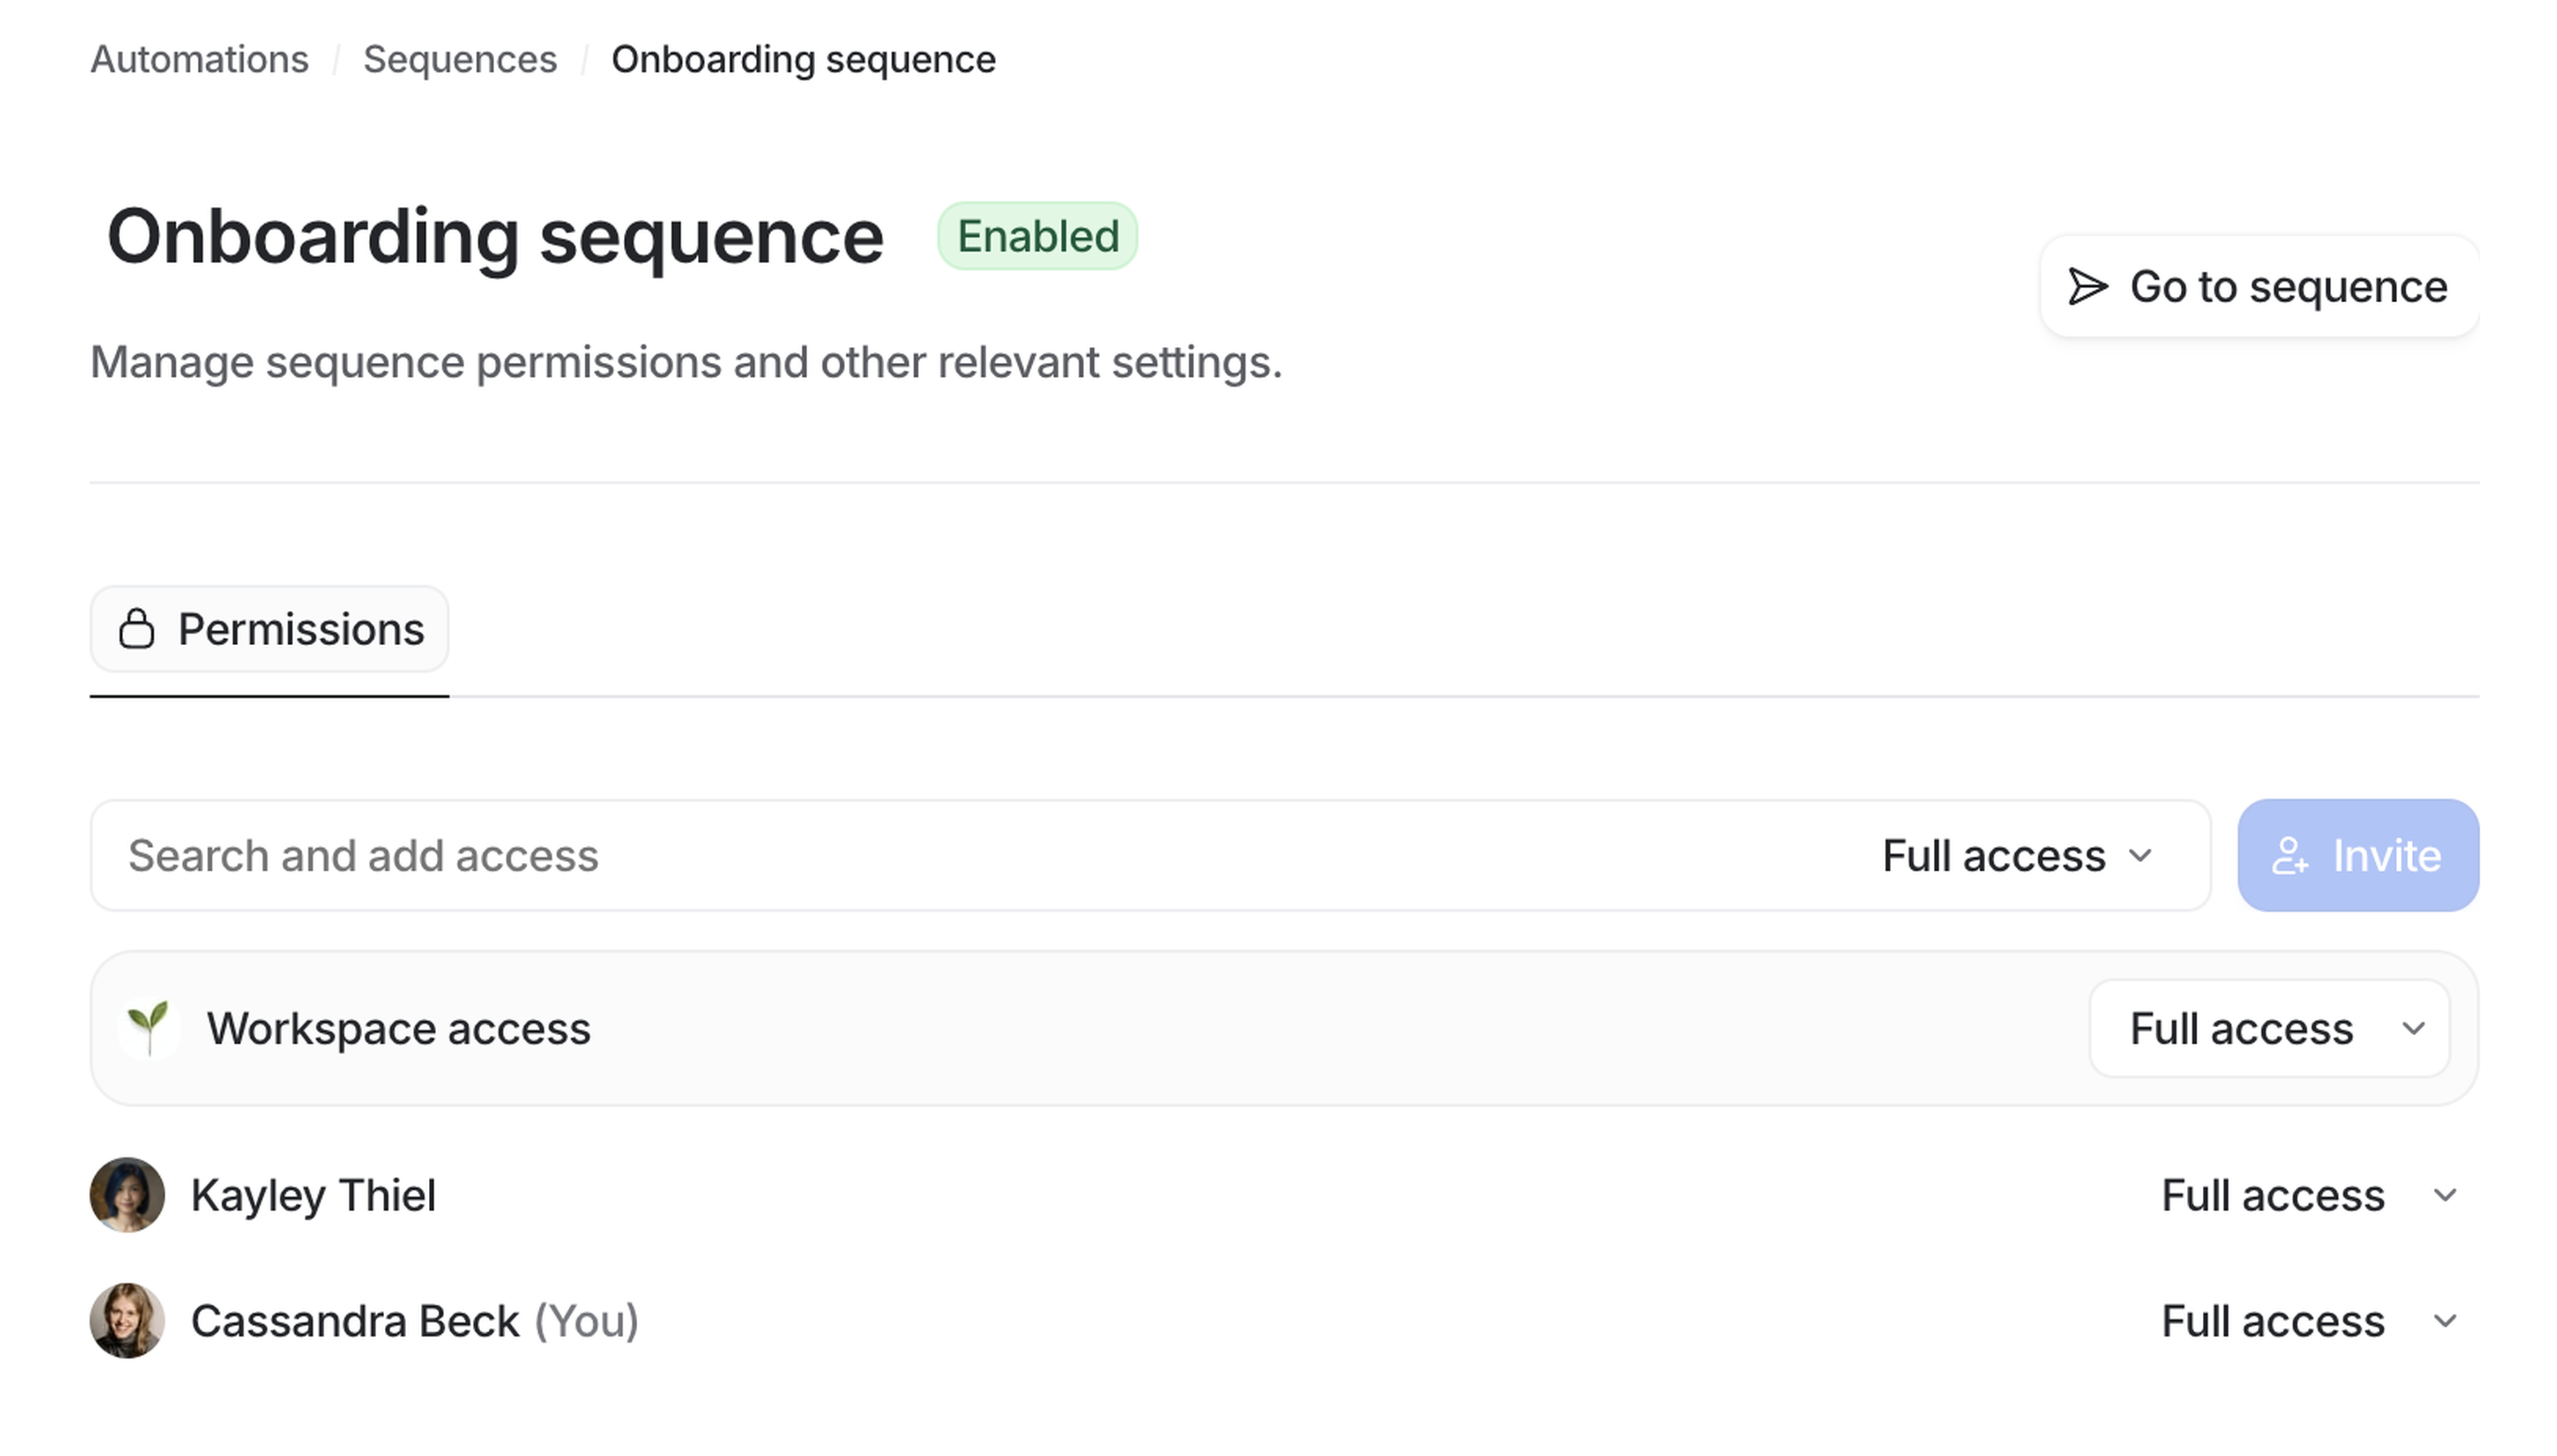Screen dimensions: 2557x1456
Task: Click Cassandra Beck's profile avatar
Action: [x=127, y=1321]
